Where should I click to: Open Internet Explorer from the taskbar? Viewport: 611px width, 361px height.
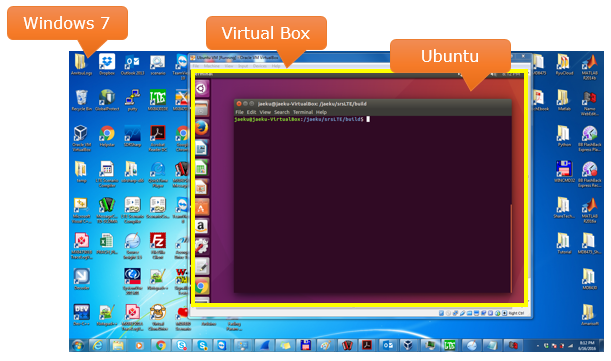(98, 345)
